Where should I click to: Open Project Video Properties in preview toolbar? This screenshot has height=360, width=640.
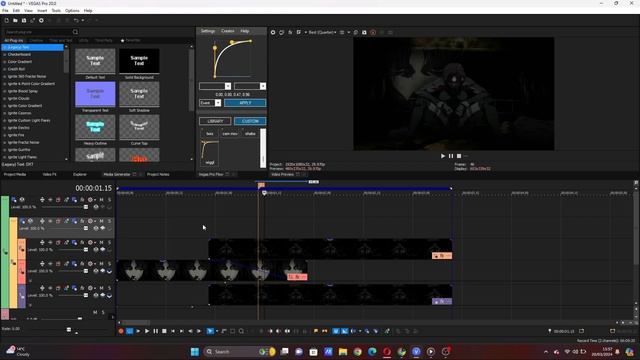[273, 32]
